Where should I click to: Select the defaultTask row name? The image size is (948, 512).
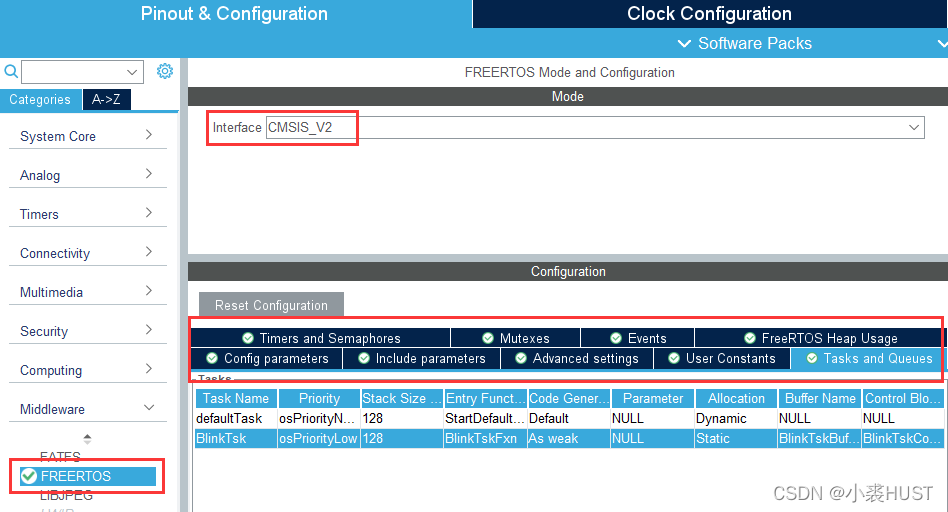(x=236, y=418)
